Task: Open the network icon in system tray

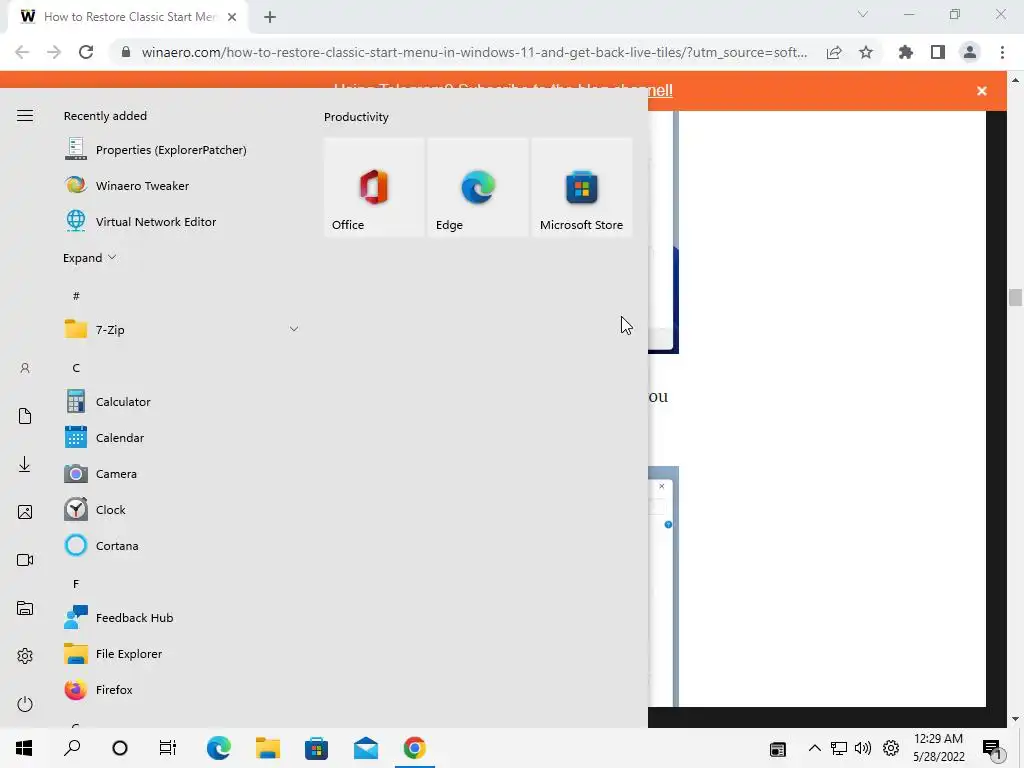Action: click(x=839, y=748)
